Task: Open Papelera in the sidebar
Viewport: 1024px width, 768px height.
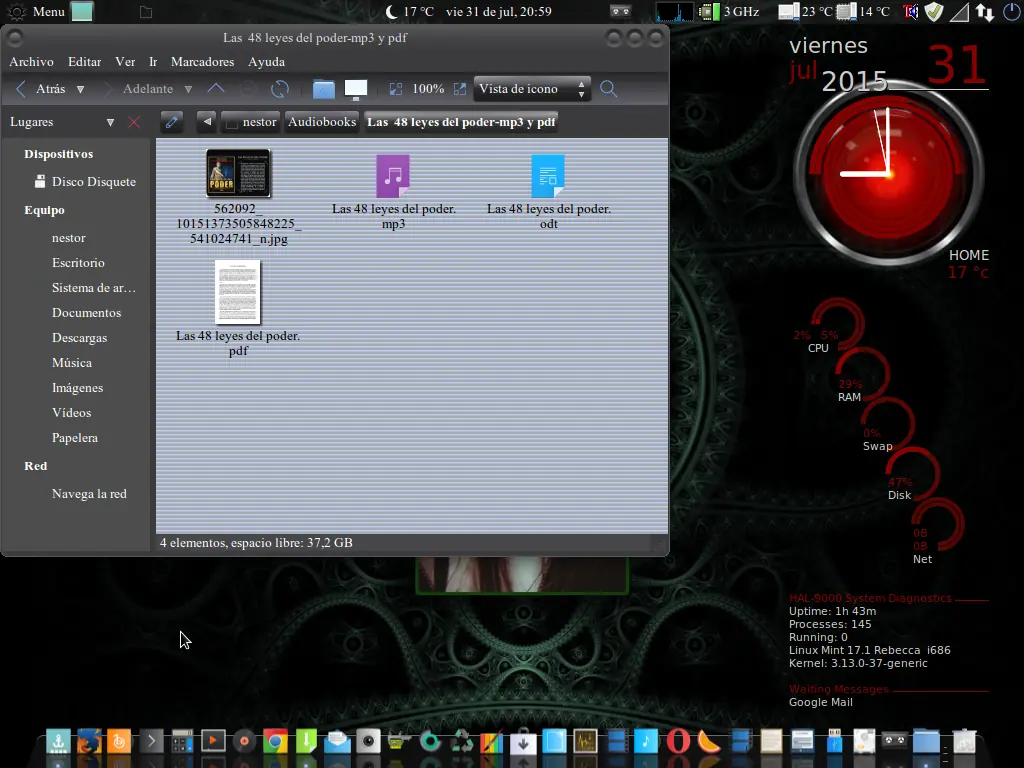Action: coord(75,438)
